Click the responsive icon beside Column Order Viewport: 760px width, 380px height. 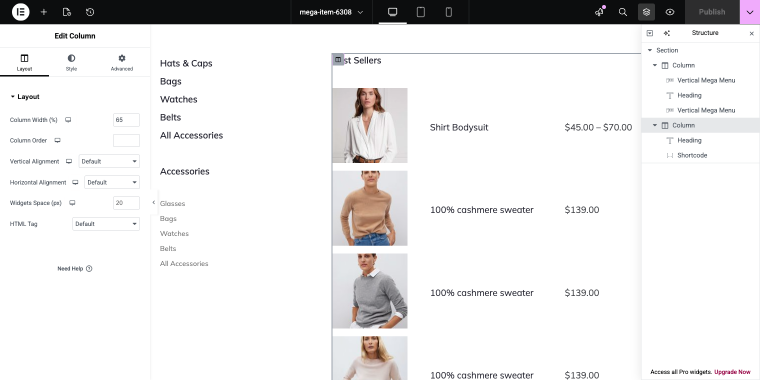click(57, 141)
